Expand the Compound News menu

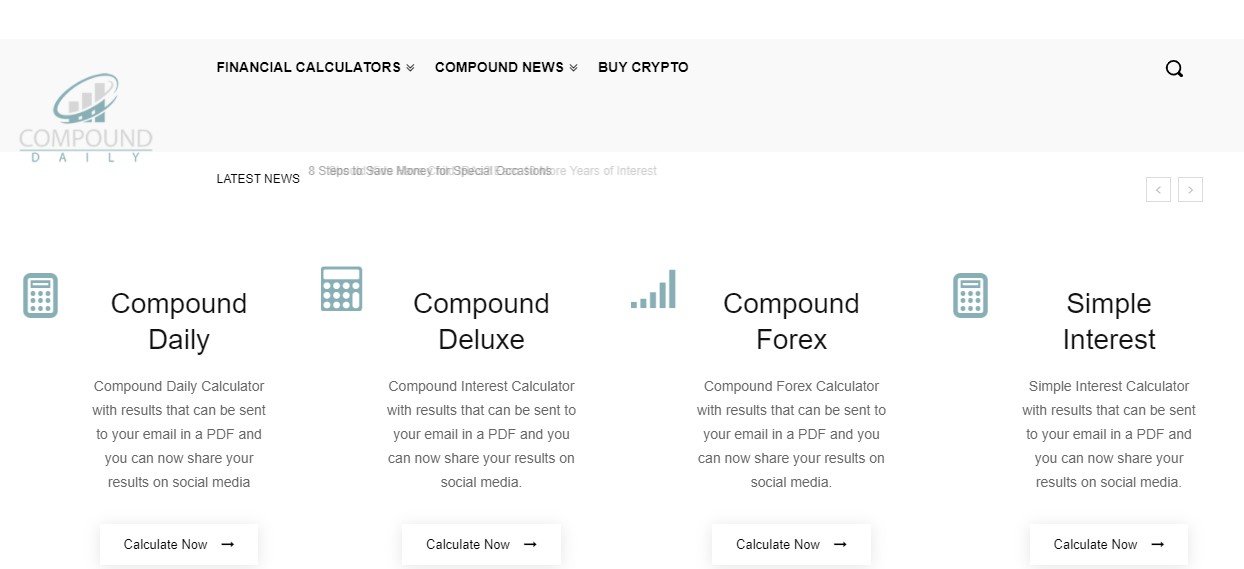point(506,67)
